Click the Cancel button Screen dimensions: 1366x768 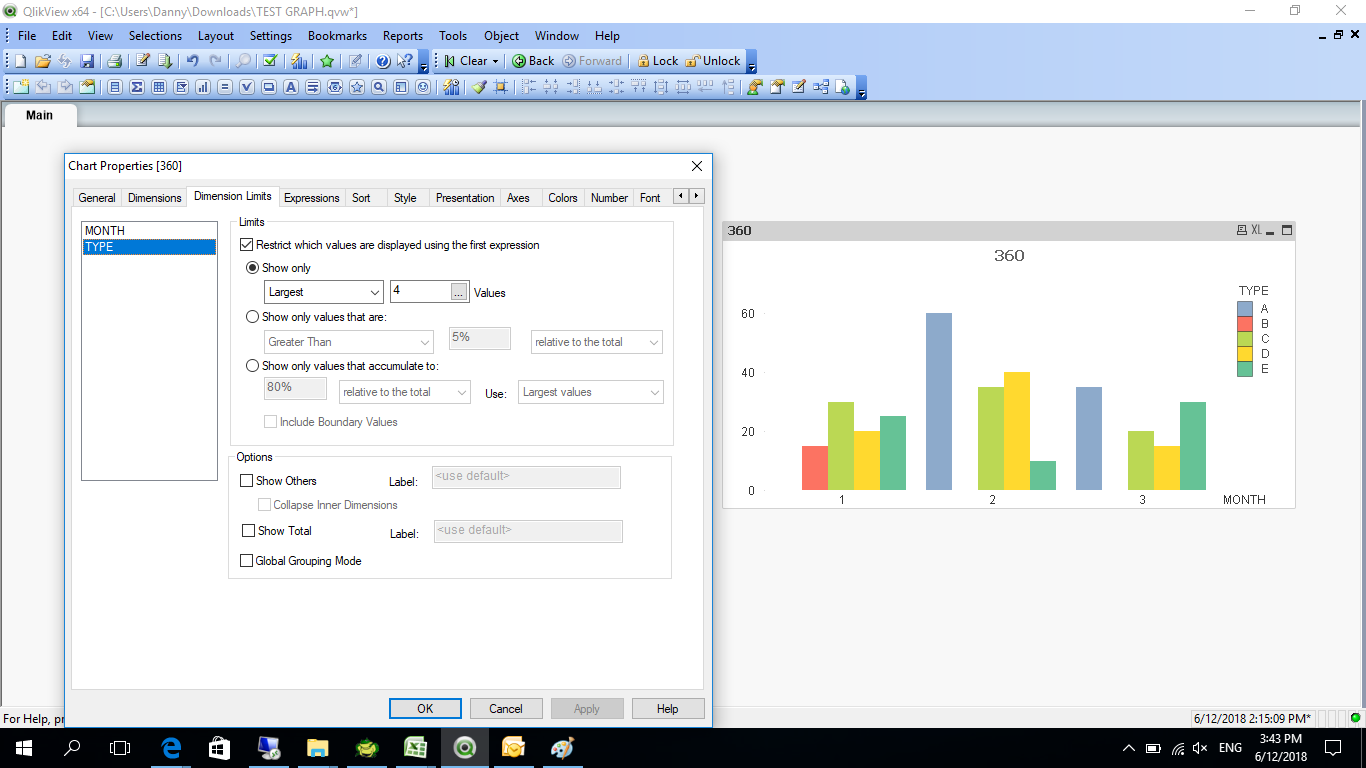coord(506,709)
